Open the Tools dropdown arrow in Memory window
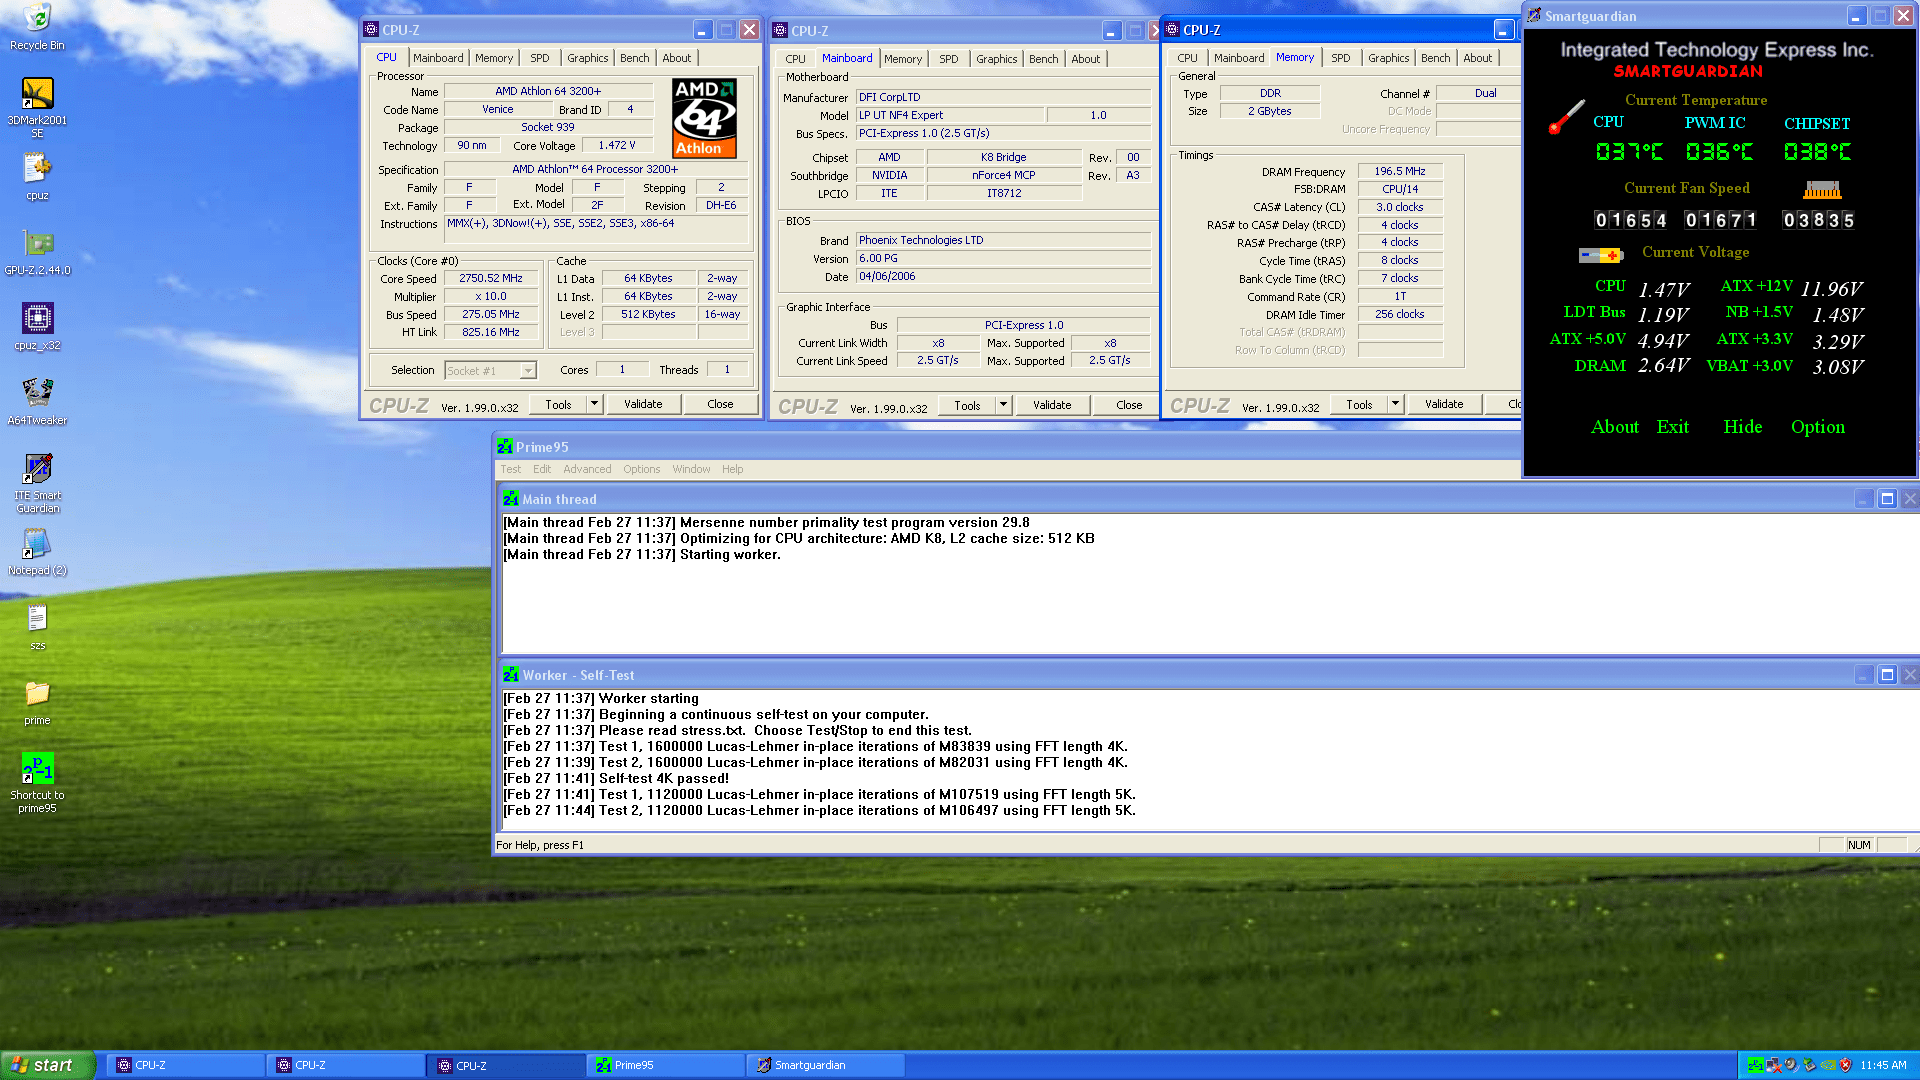The height and width of the screenshot is (1080, 1920). (1395, 404)
